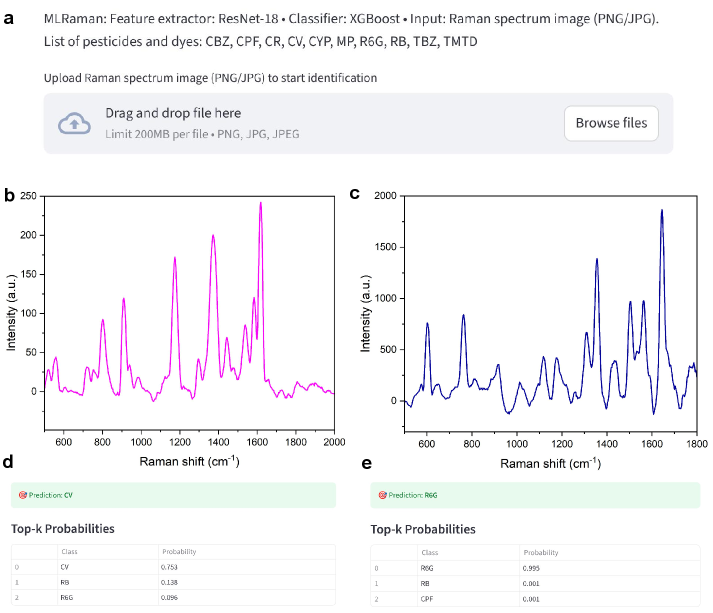Click the right Top-k Probabilities heading
Viewport: 713px width, 613px height.
(422, 528)
